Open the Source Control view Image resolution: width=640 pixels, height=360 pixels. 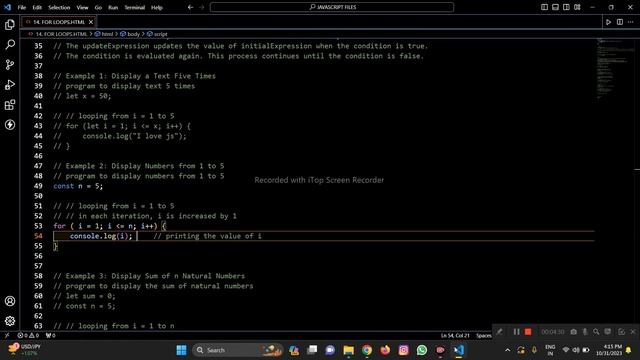(x=10, y=64)
